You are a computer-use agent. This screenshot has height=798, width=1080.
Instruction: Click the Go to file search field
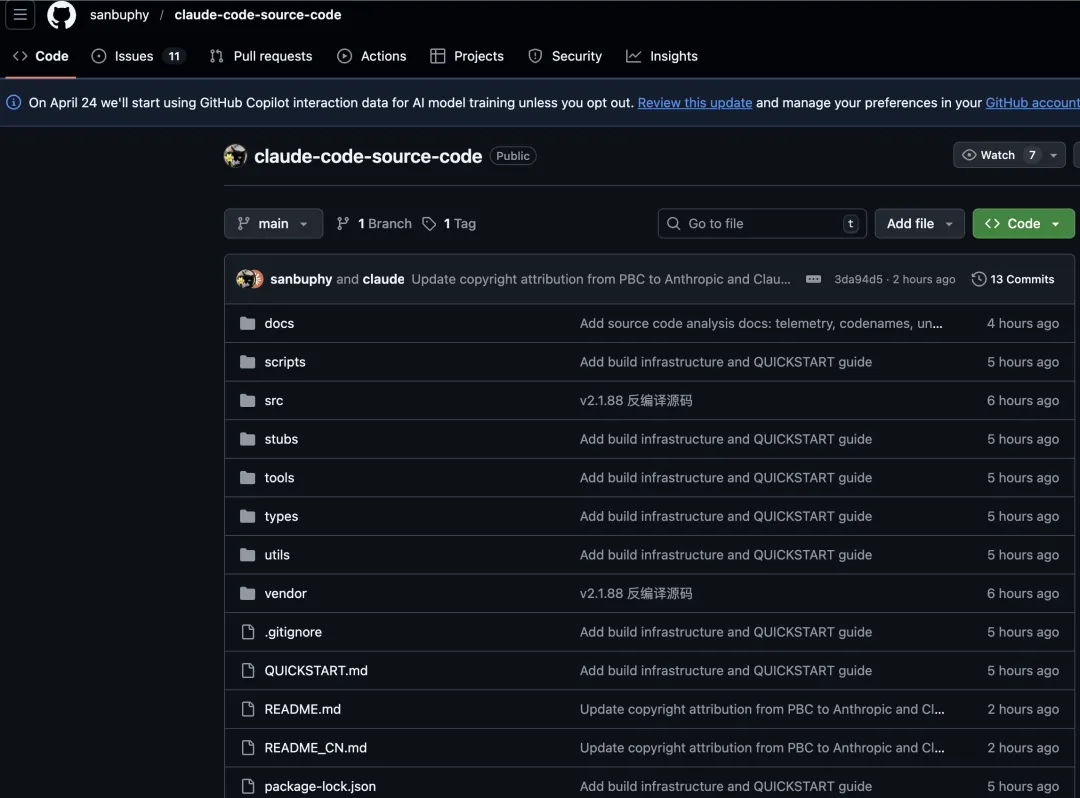tap(762, 224)
